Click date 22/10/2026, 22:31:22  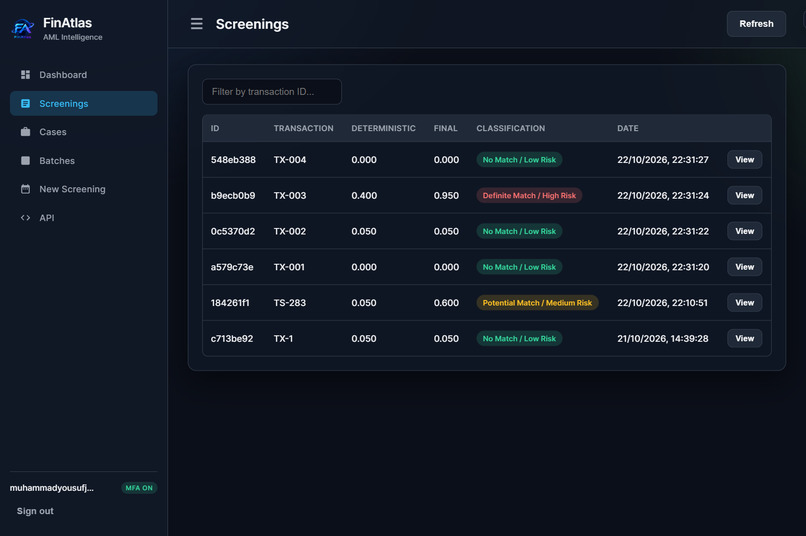tap(663, 231)
